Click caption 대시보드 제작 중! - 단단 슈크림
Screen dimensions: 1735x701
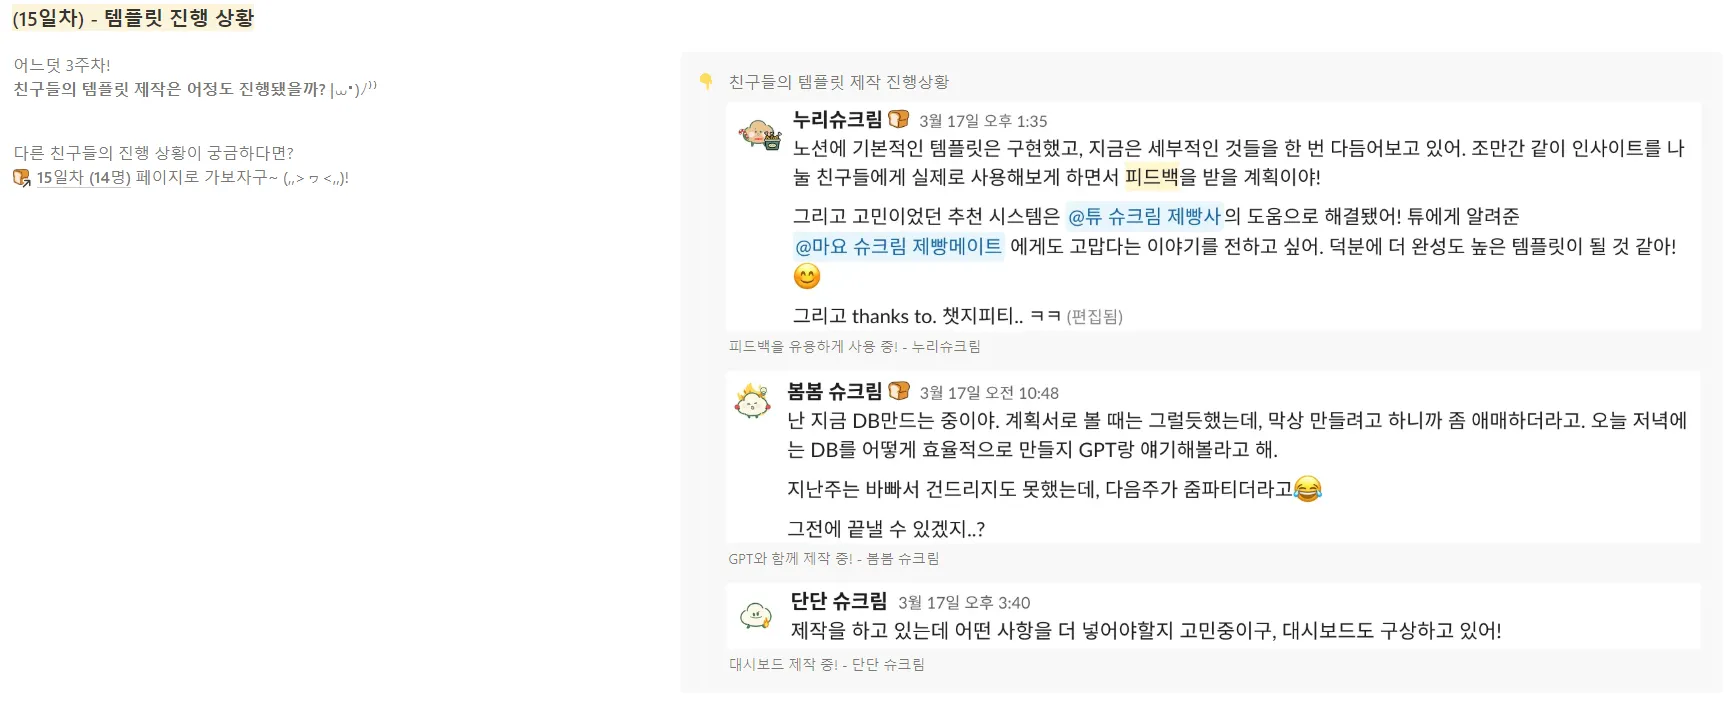coord(826,664)
